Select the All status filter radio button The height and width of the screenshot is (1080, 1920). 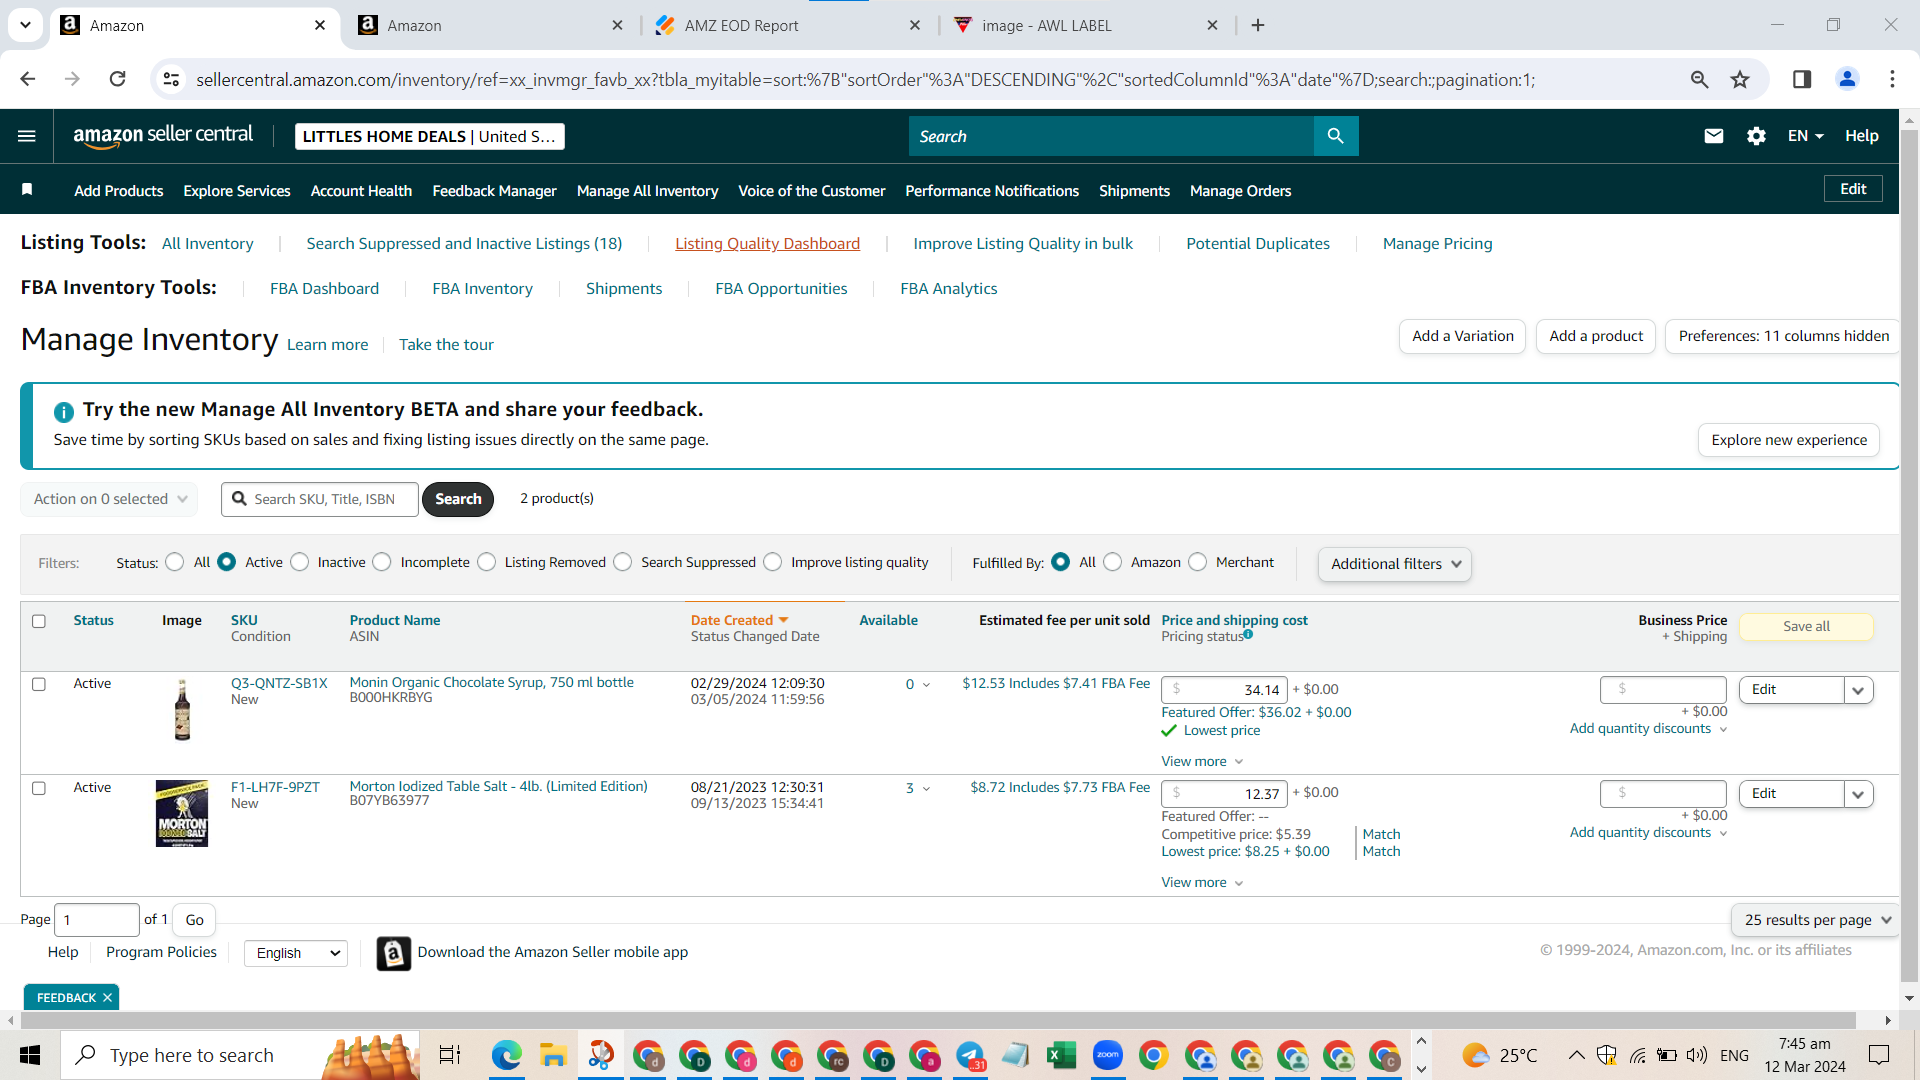pyautogui.click(x=175, y=562)
